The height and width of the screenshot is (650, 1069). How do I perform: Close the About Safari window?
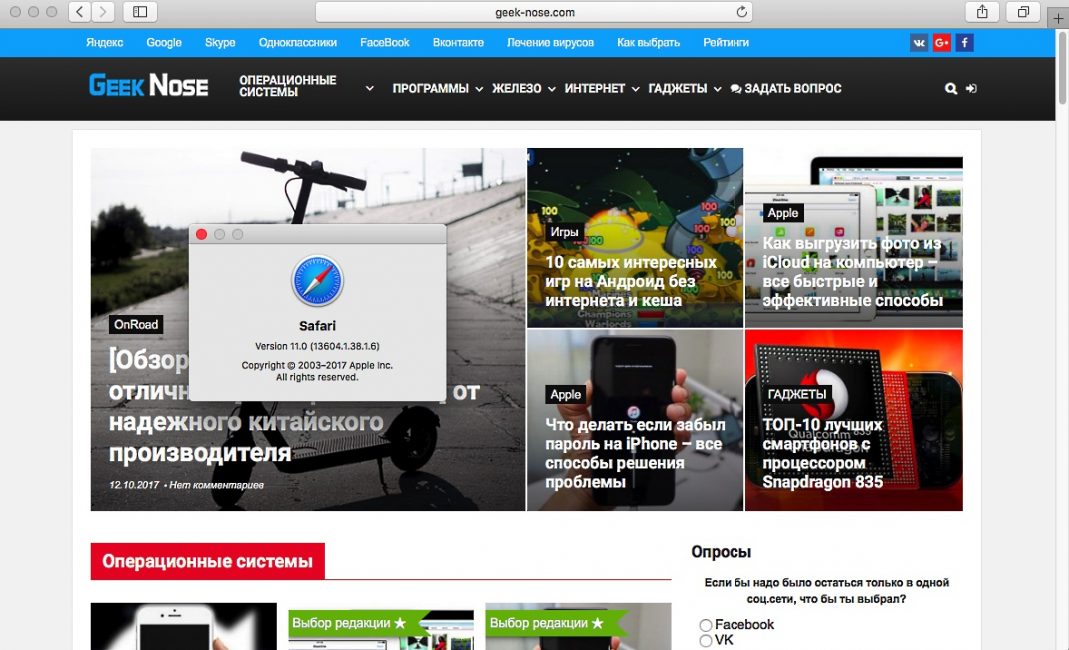[201, 235]
